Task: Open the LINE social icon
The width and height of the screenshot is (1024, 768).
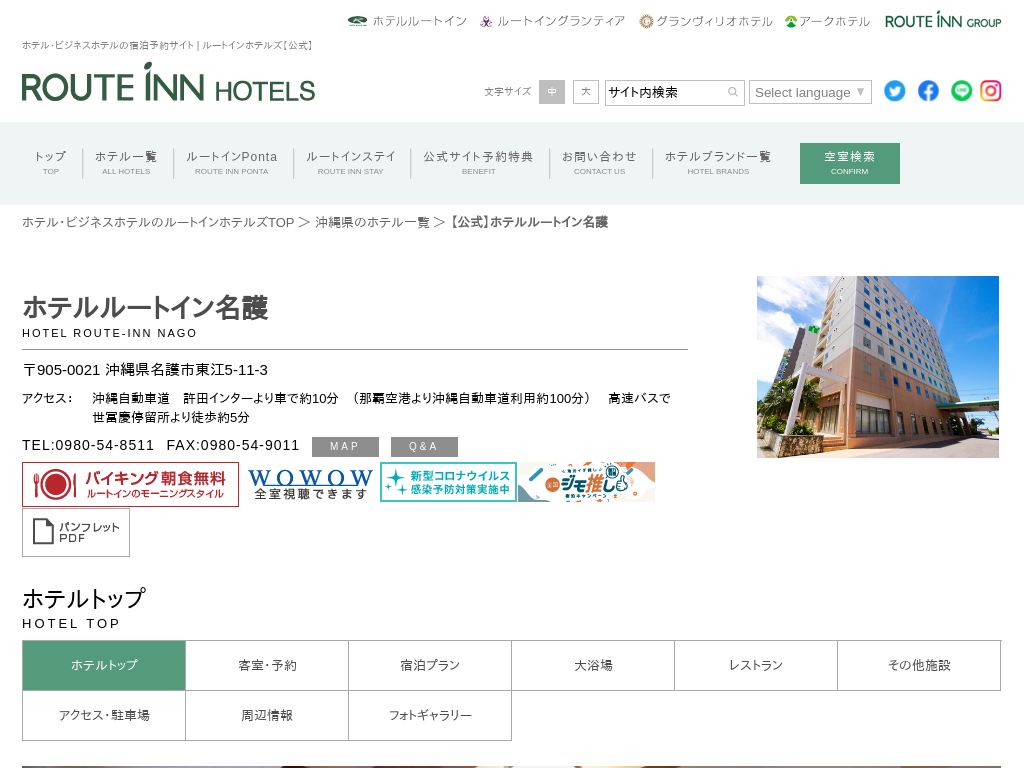Action: tap(961, 91)
